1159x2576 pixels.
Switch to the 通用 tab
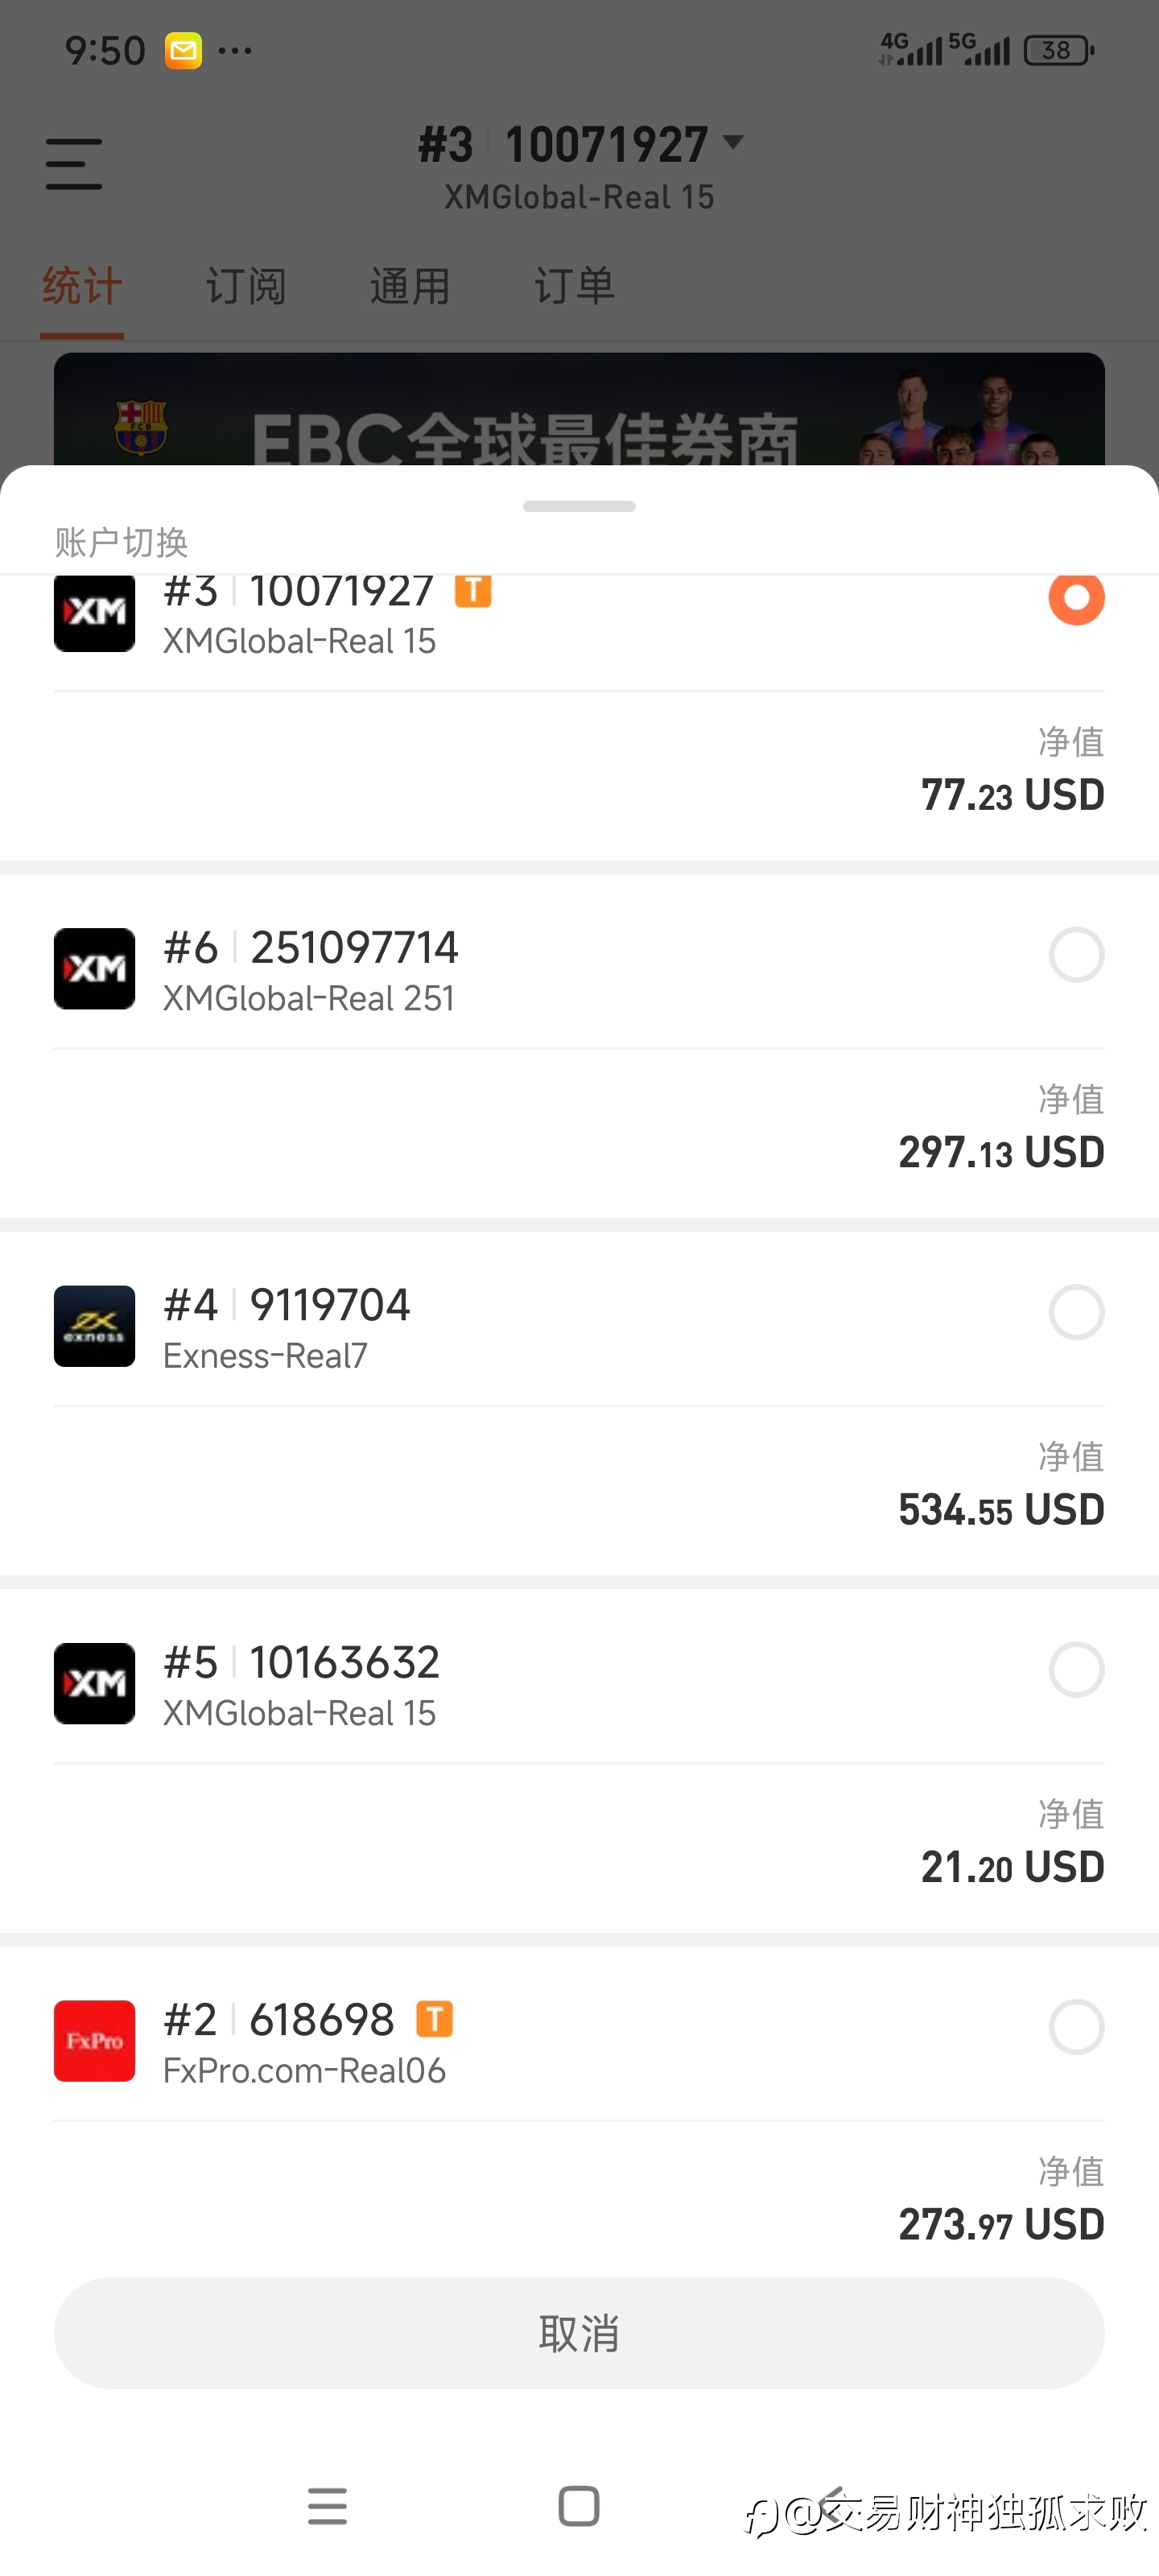410,287
